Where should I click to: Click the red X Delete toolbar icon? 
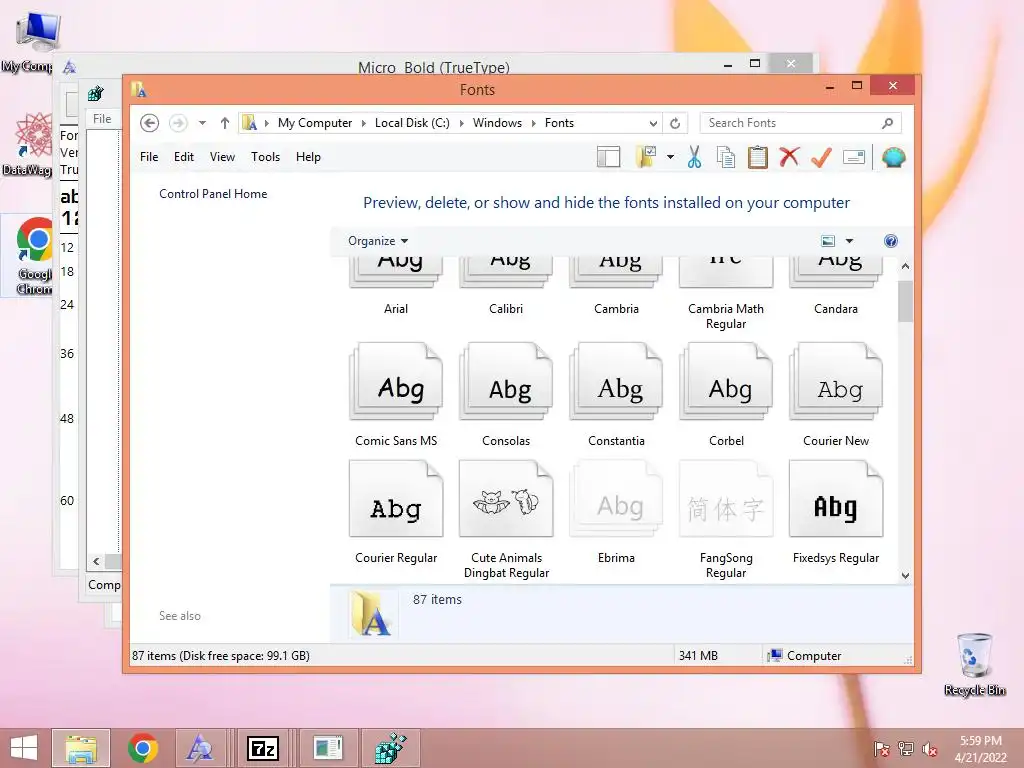pyautogui.click(x=790, y=157)
